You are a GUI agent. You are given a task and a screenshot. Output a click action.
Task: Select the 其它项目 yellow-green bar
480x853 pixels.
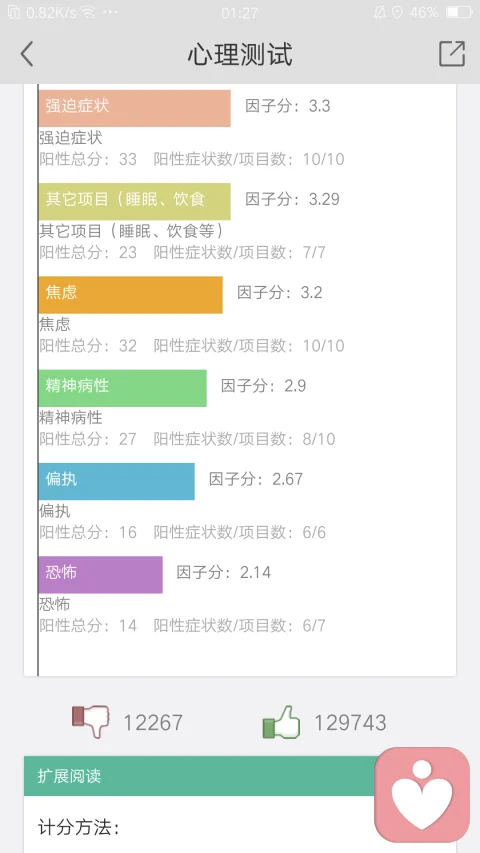tap(134, 201)
